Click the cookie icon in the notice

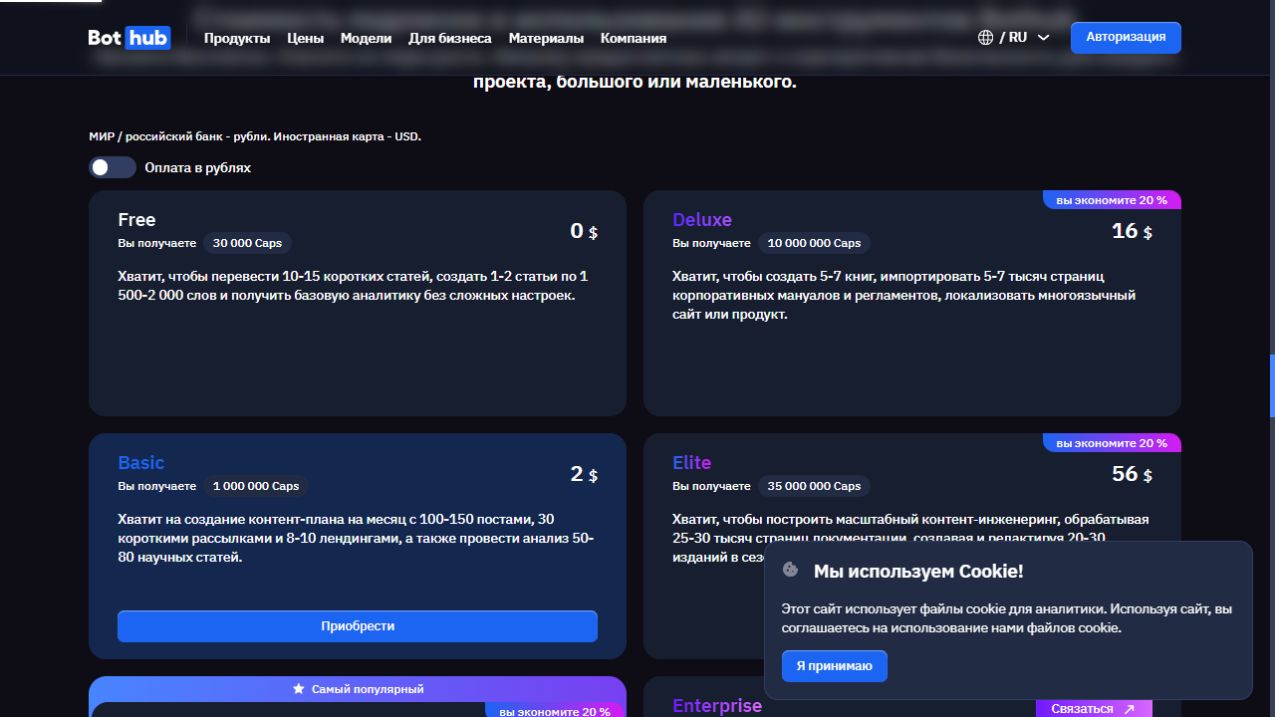pos(791,570)
